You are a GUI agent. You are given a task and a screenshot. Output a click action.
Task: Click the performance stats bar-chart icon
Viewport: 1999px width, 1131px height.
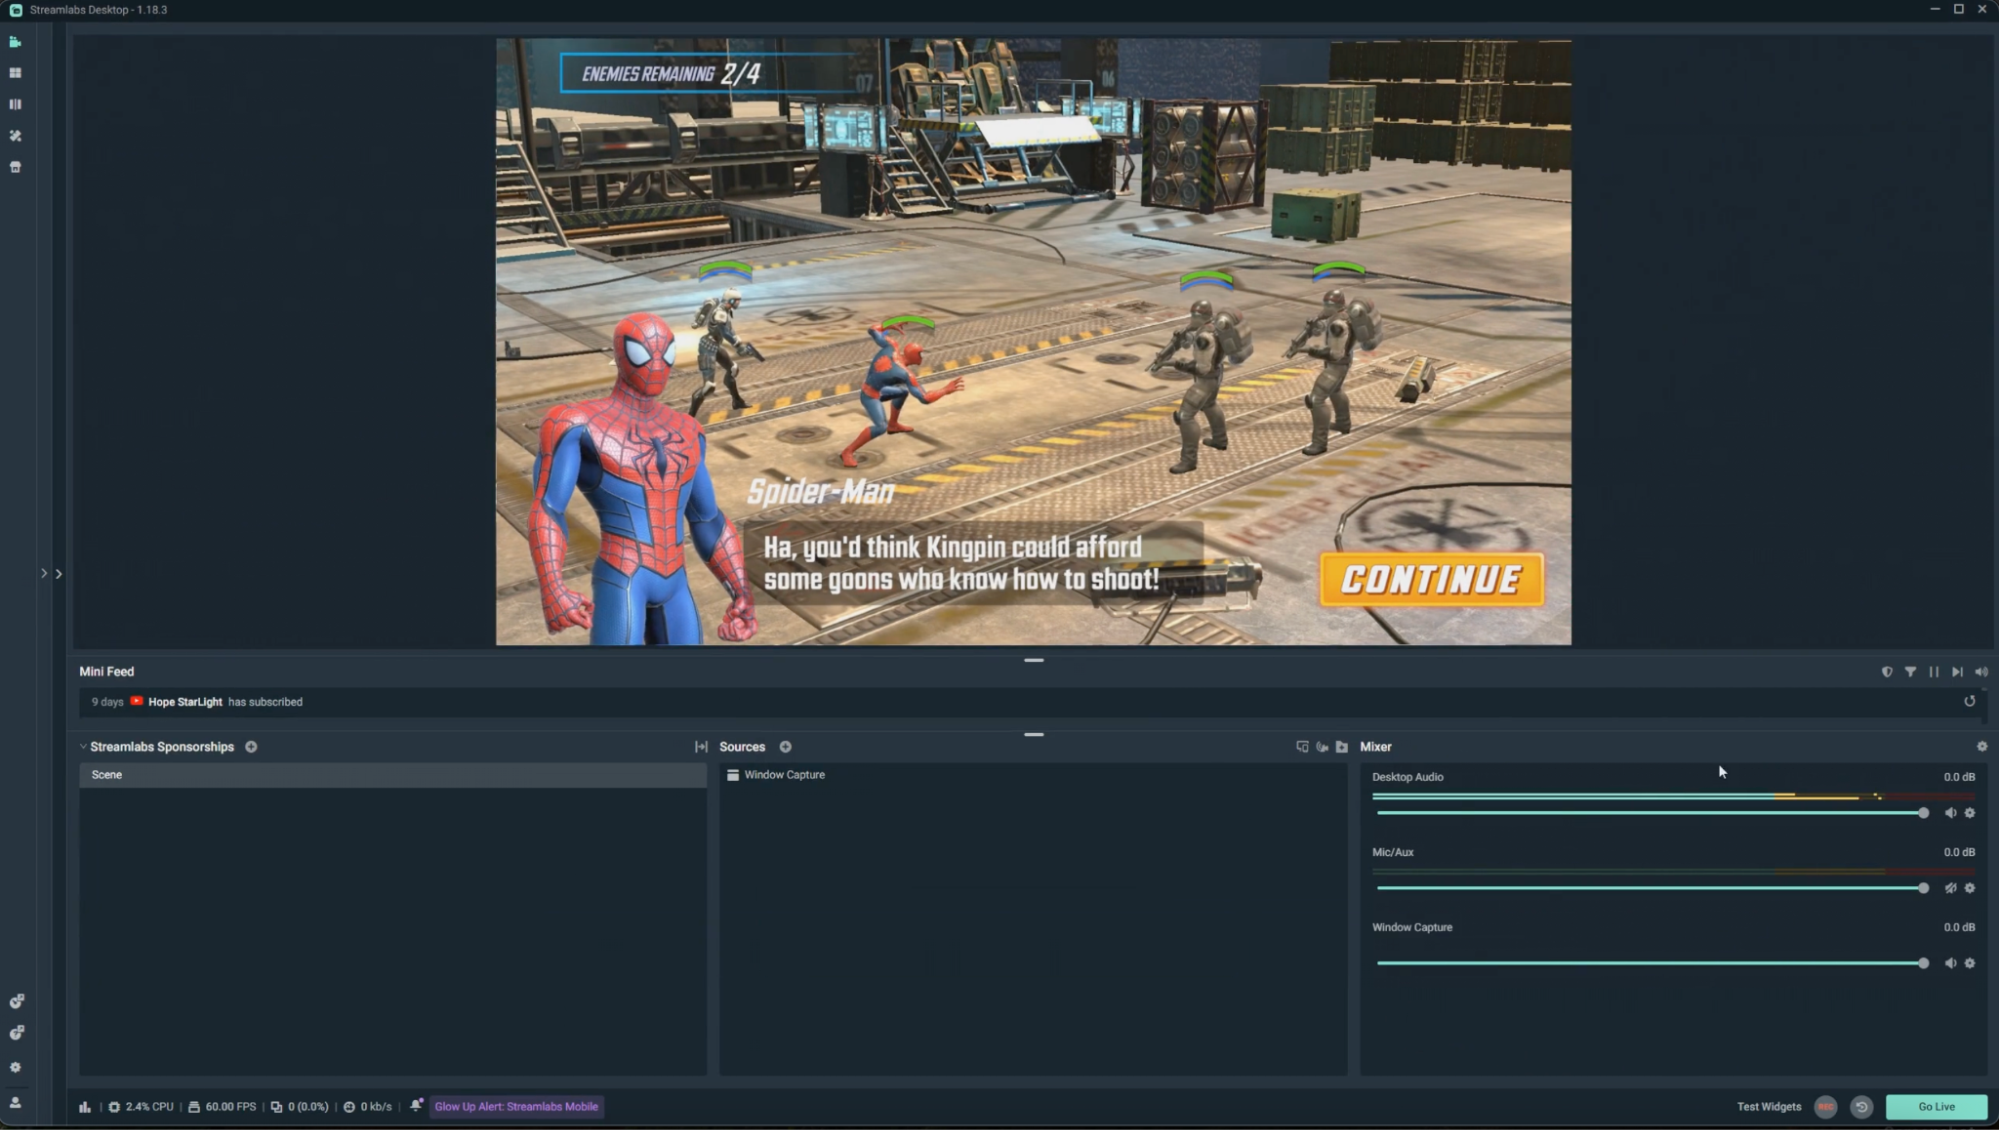(85, 1106)
